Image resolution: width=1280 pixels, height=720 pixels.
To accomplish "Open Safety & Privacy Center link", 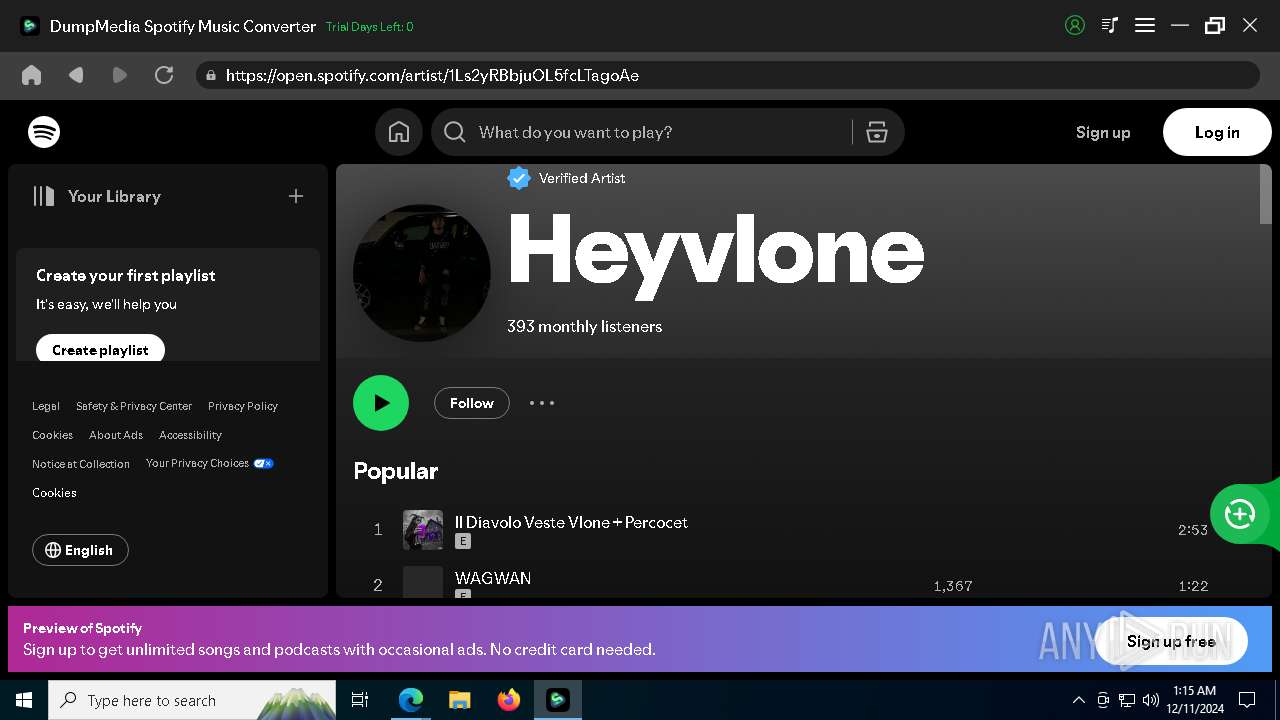I will point(134,406).
